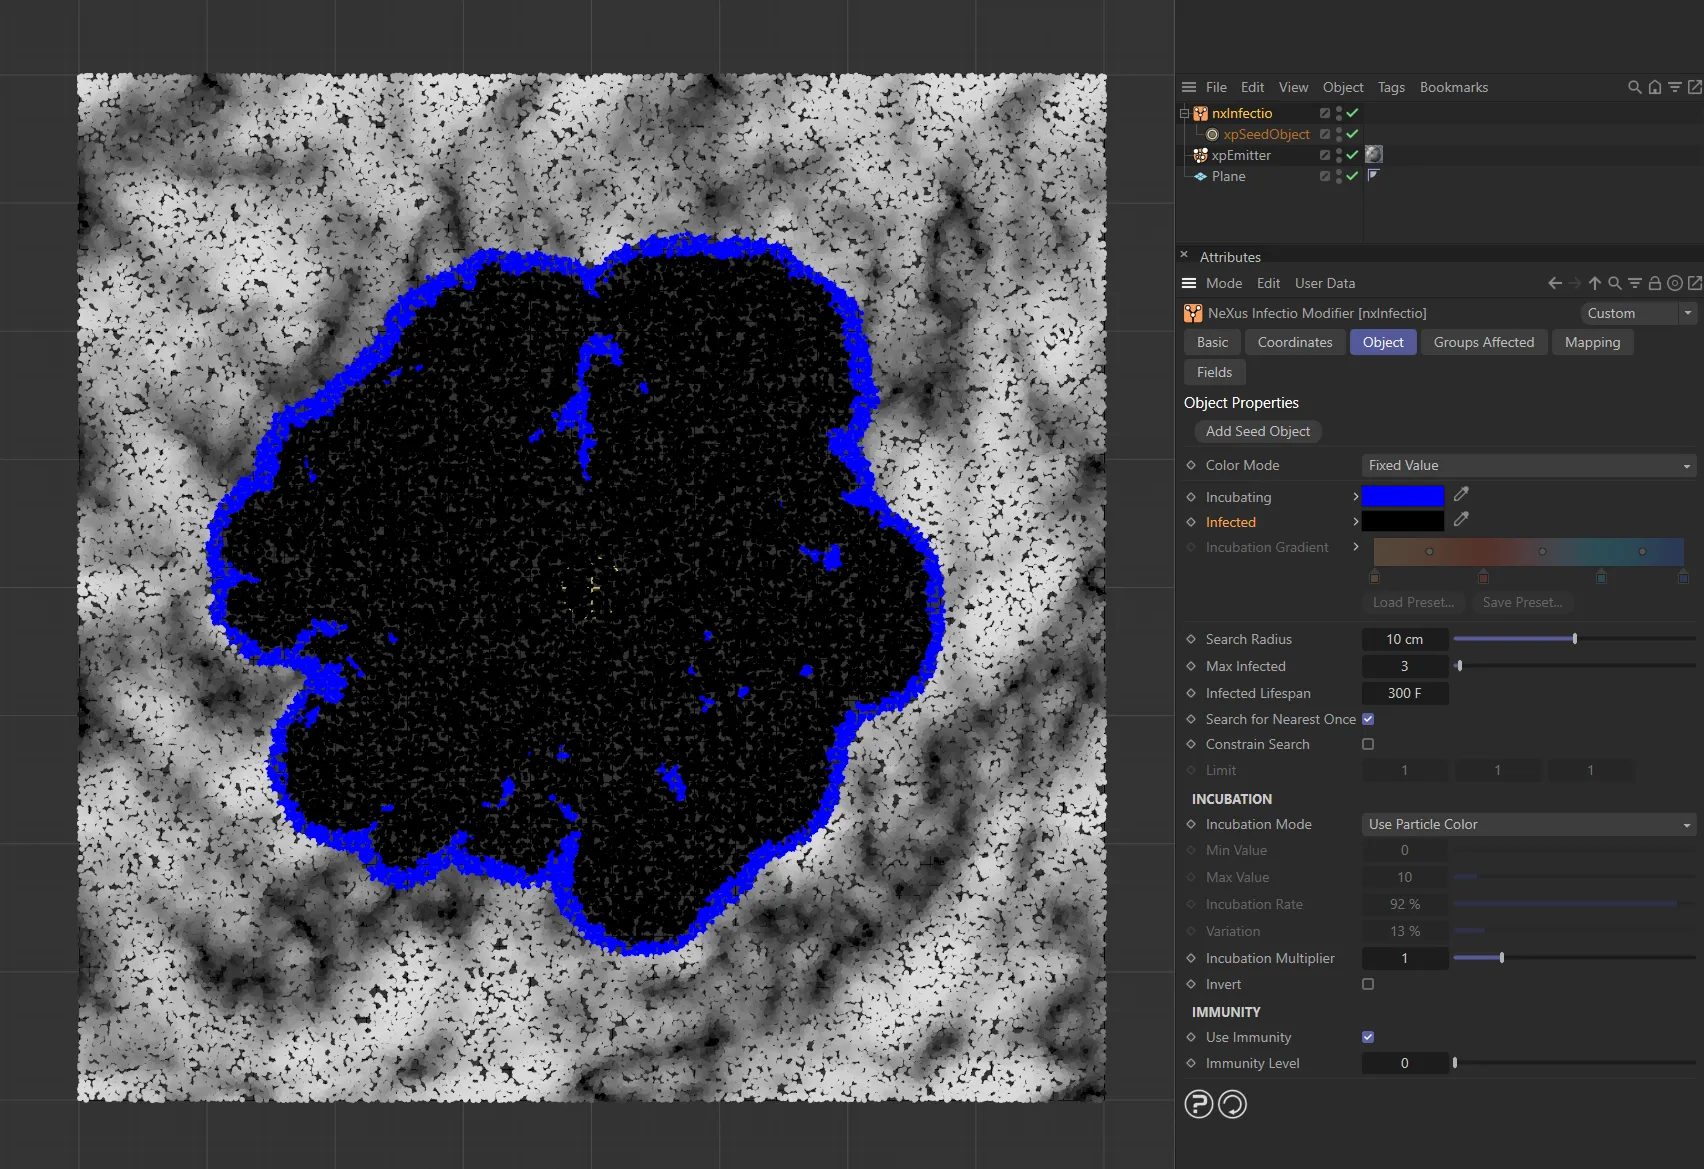Uncheck Search for Nearest Once checkbox
Image resolution: width=1704 pixels, height=1169 pixels.
[1368, 719]
